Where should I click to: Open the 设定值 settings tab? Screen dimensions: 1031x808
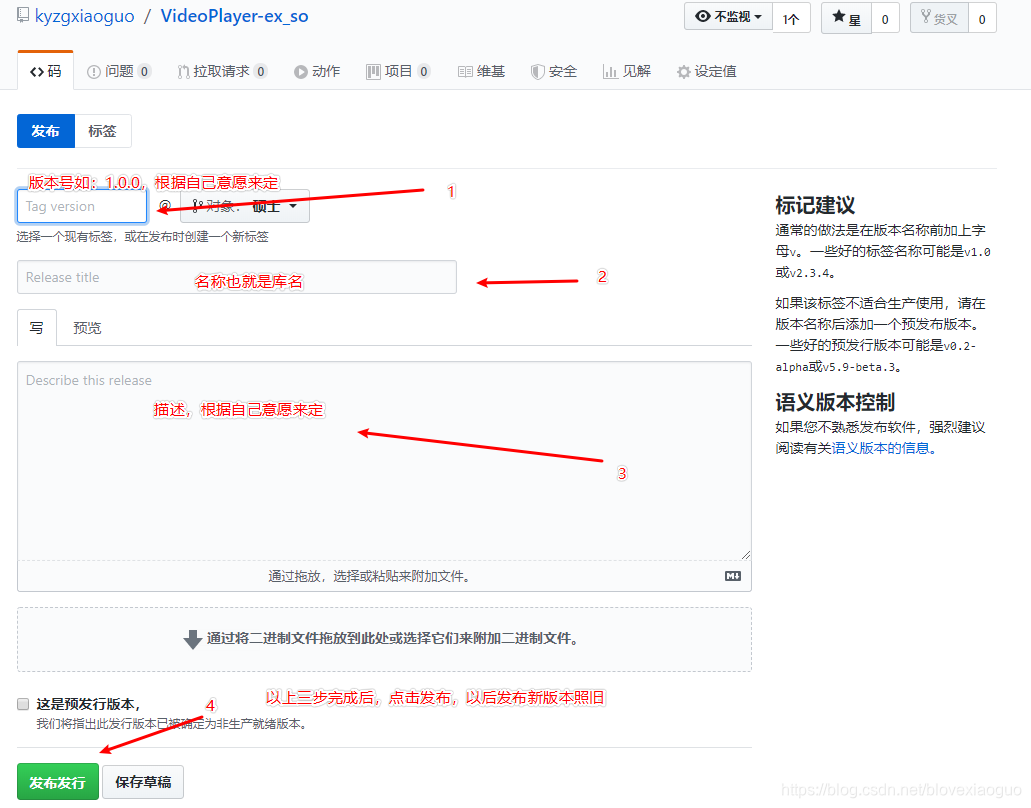pos(707,71)
